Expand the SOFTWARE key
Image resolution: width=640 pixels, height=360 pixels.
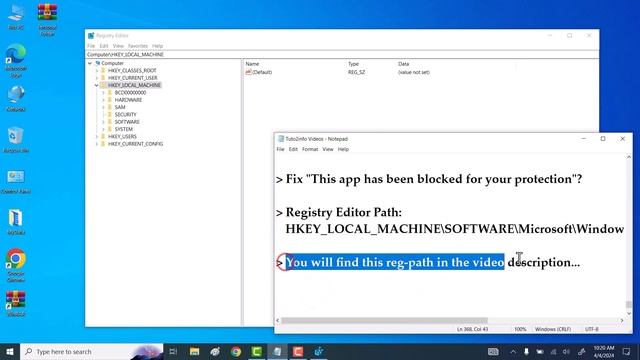[x=103, y=122]
